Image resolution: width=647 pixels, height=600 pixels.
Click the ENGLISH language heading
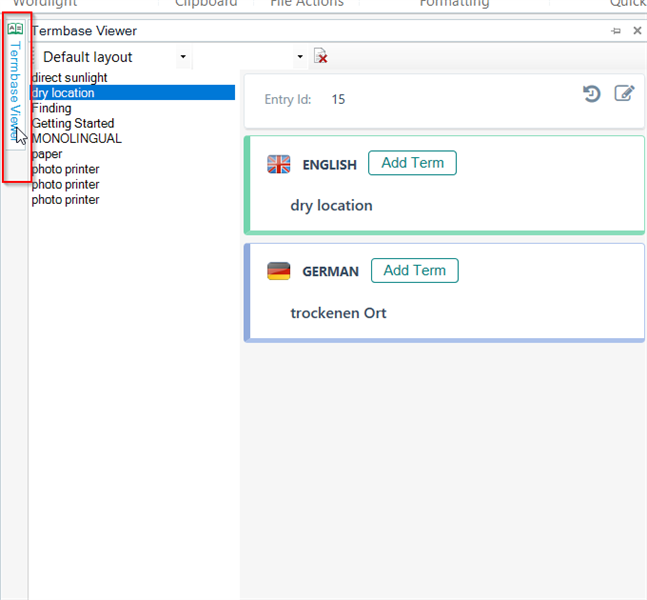[329, 165]
